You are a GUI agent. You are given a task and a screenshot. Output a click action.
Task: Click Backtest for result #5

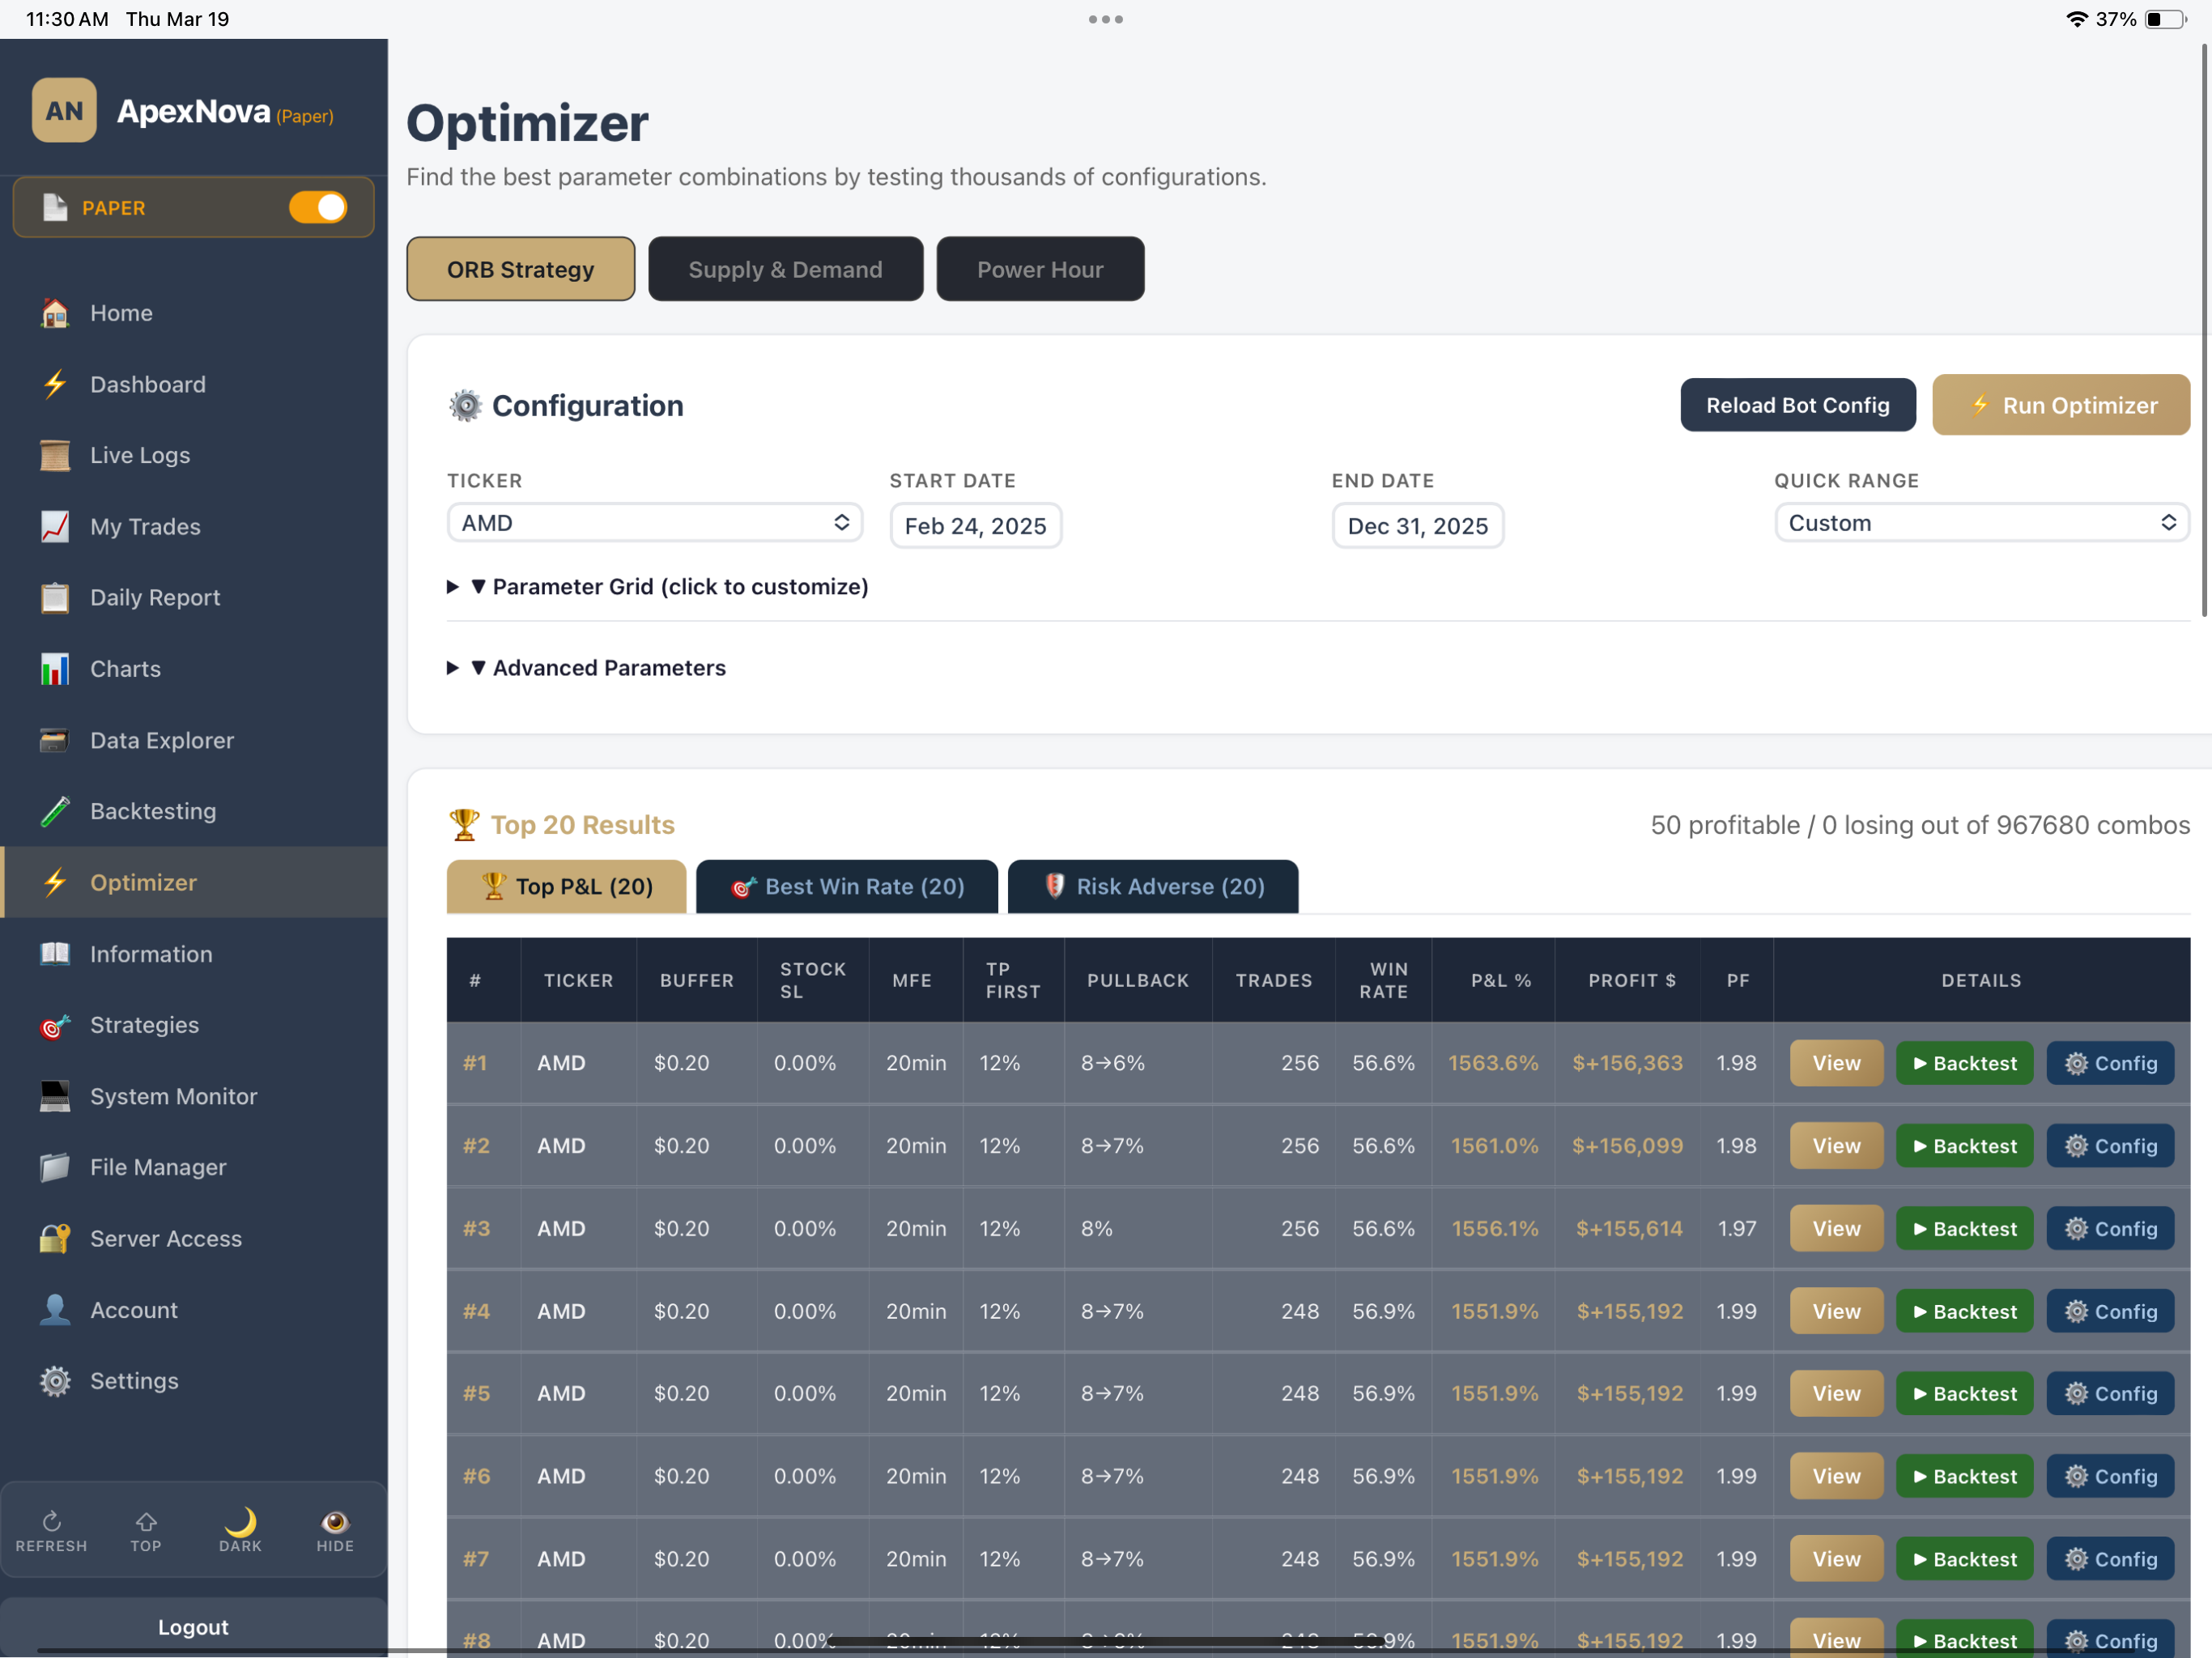coord(1964,1394)
